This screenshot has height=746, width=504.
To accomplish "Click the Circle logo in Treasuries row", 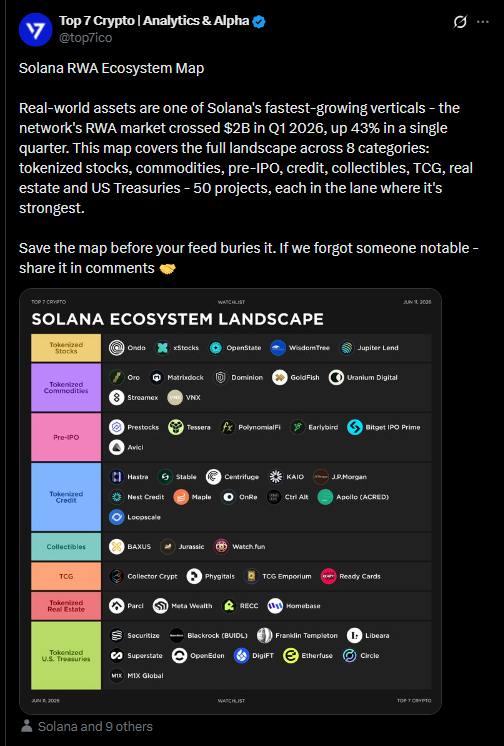I will pos(350,656).
